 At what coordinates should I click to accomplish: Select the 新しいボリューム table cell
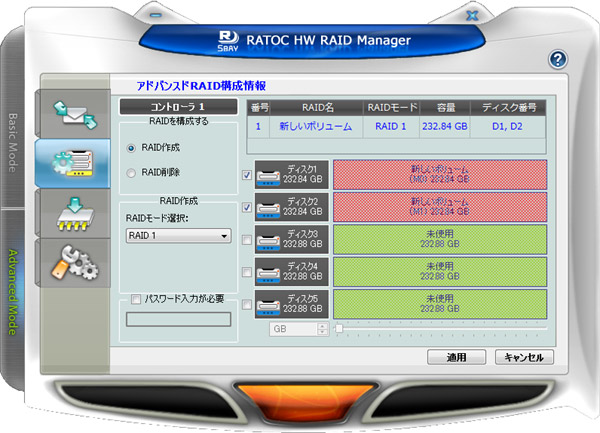point(316,127)
